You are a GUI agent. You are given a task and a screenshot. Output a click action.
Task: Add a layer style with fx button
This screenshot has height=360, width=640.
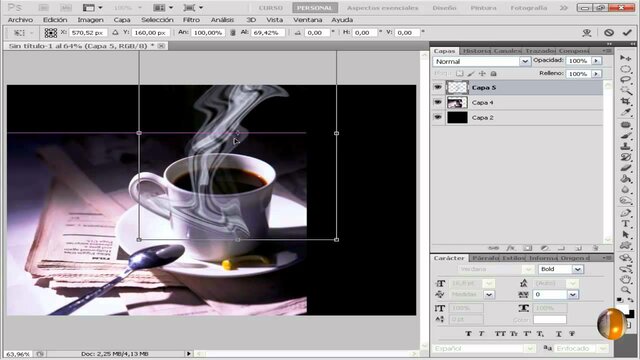pos(511,248)
